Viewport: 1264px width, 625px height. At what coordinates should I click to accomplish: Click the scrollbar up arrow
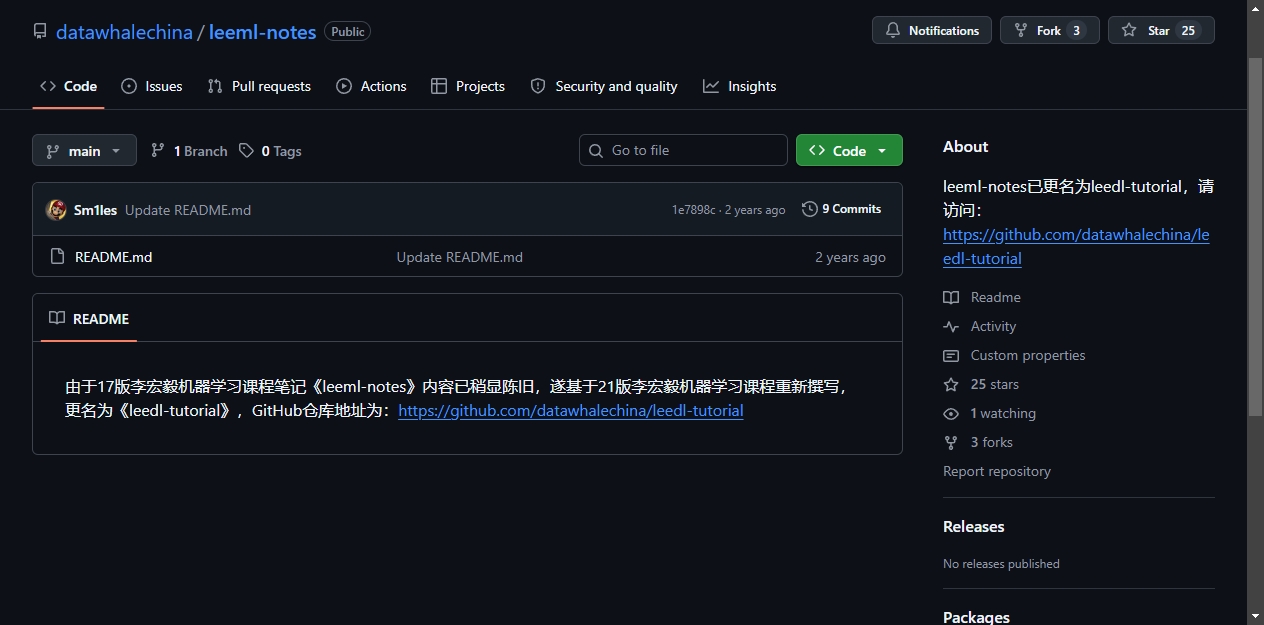1256,8
